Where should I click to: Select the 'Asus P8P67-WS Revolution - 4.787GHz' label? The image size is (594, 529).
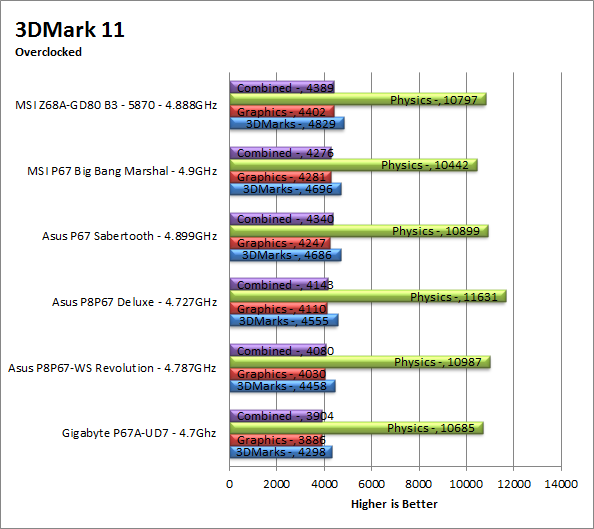click(x=112, y=368)
